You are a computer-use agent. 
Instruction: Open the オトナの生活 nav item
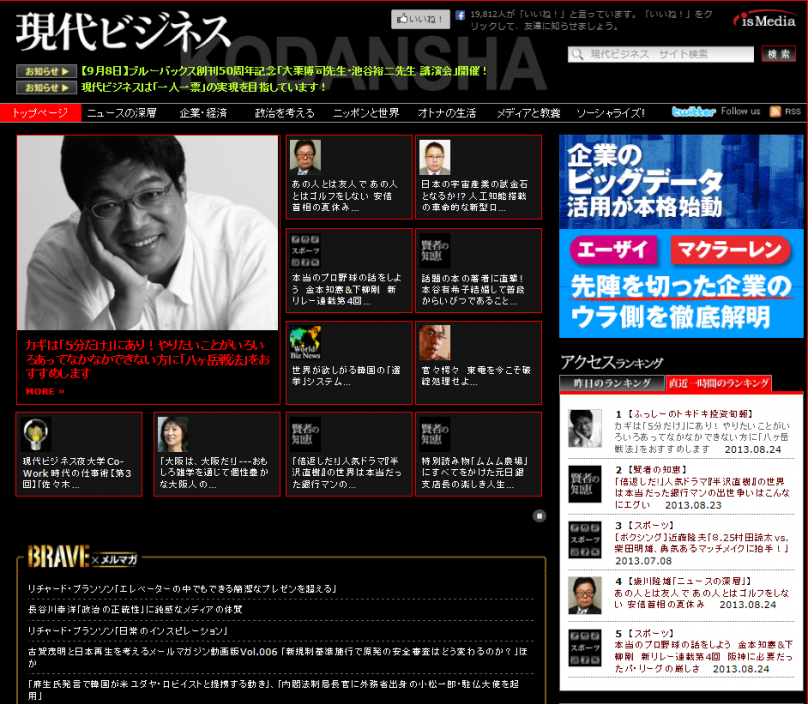pos(447,113)
